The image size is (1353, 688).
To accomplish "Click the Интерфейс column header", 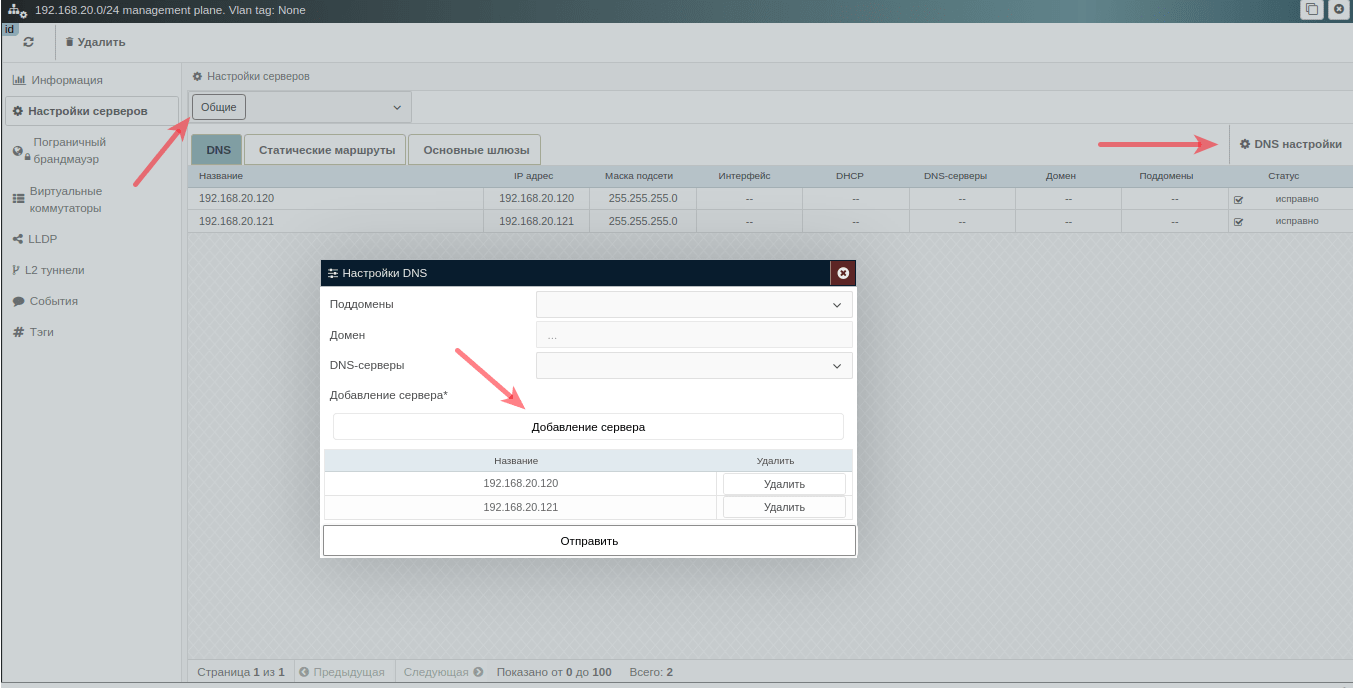I will (x=744, y=176).
